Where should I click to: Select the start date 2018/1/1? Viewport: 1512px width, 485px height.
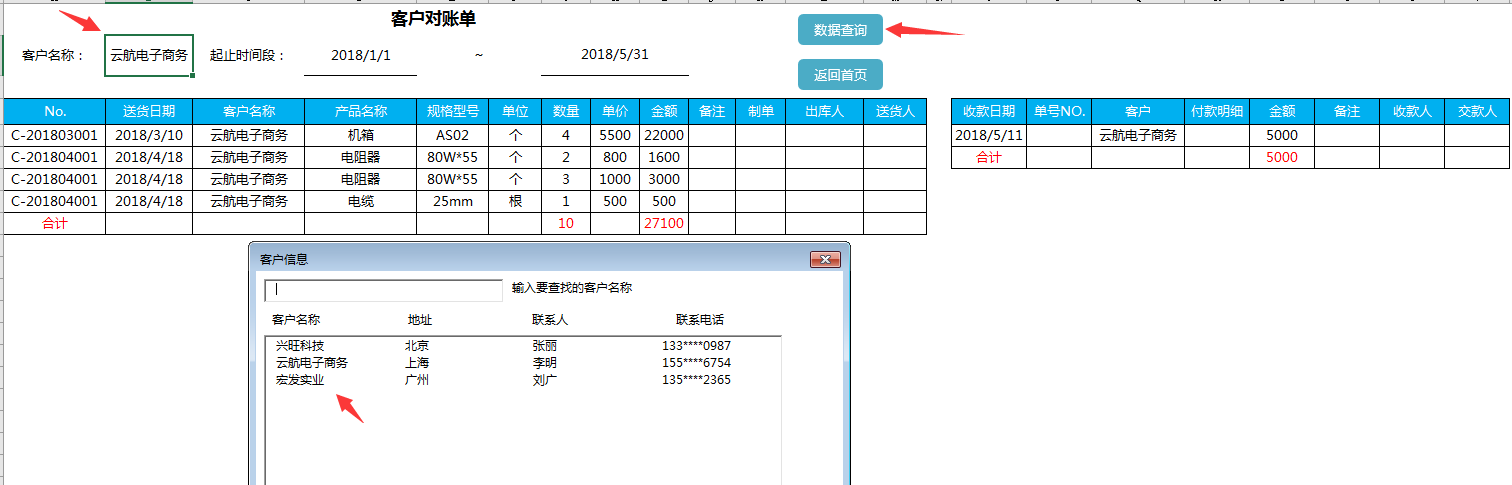click(361, 55)
